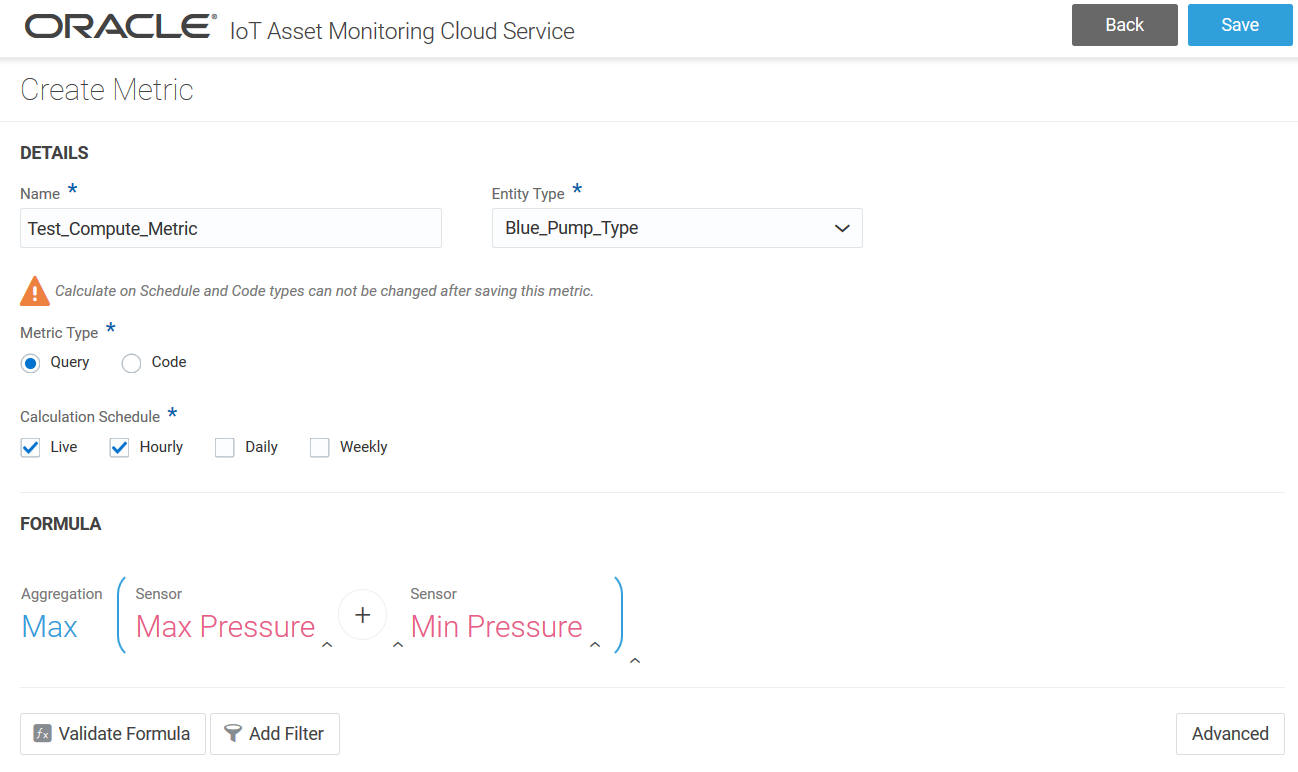The height and width of the screenshot is (772, 1298).
Task: Click the Add Filter button
Action: coord(275,733)
